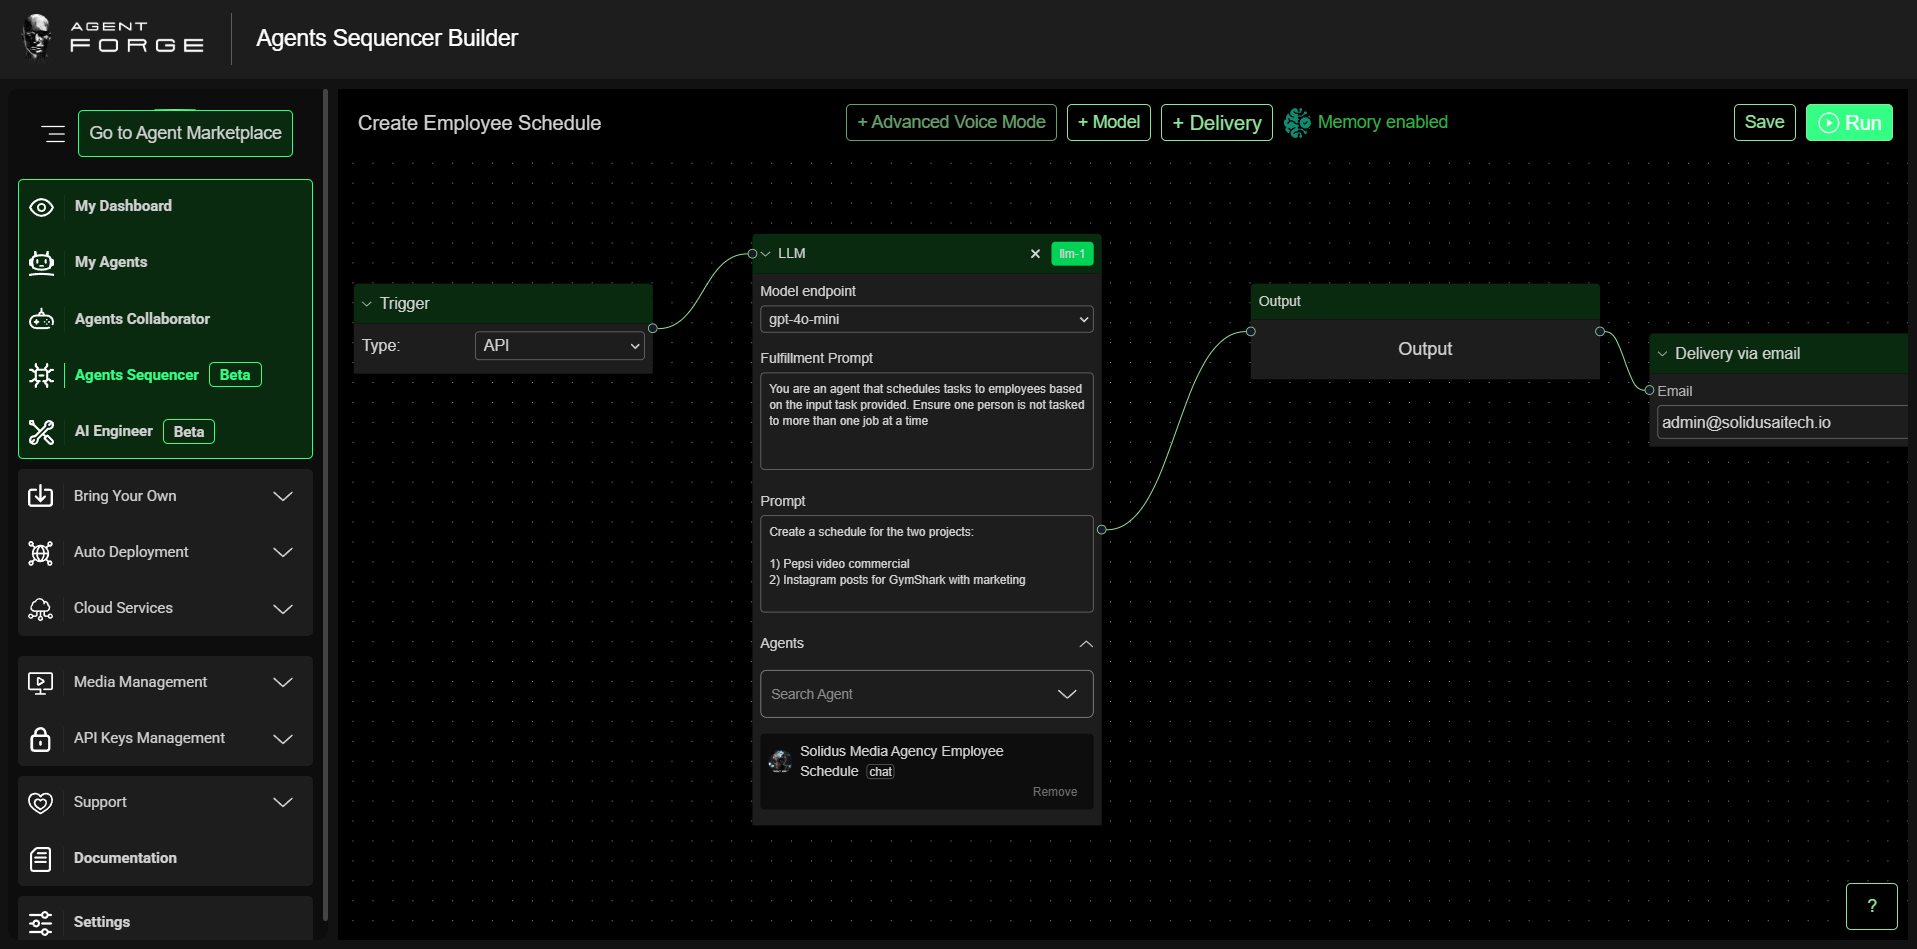This screenshot has height=949, width=1917.
Task: Select Agents Sequencer menu item
Action: pyautogui.click(x=137, y=375)
